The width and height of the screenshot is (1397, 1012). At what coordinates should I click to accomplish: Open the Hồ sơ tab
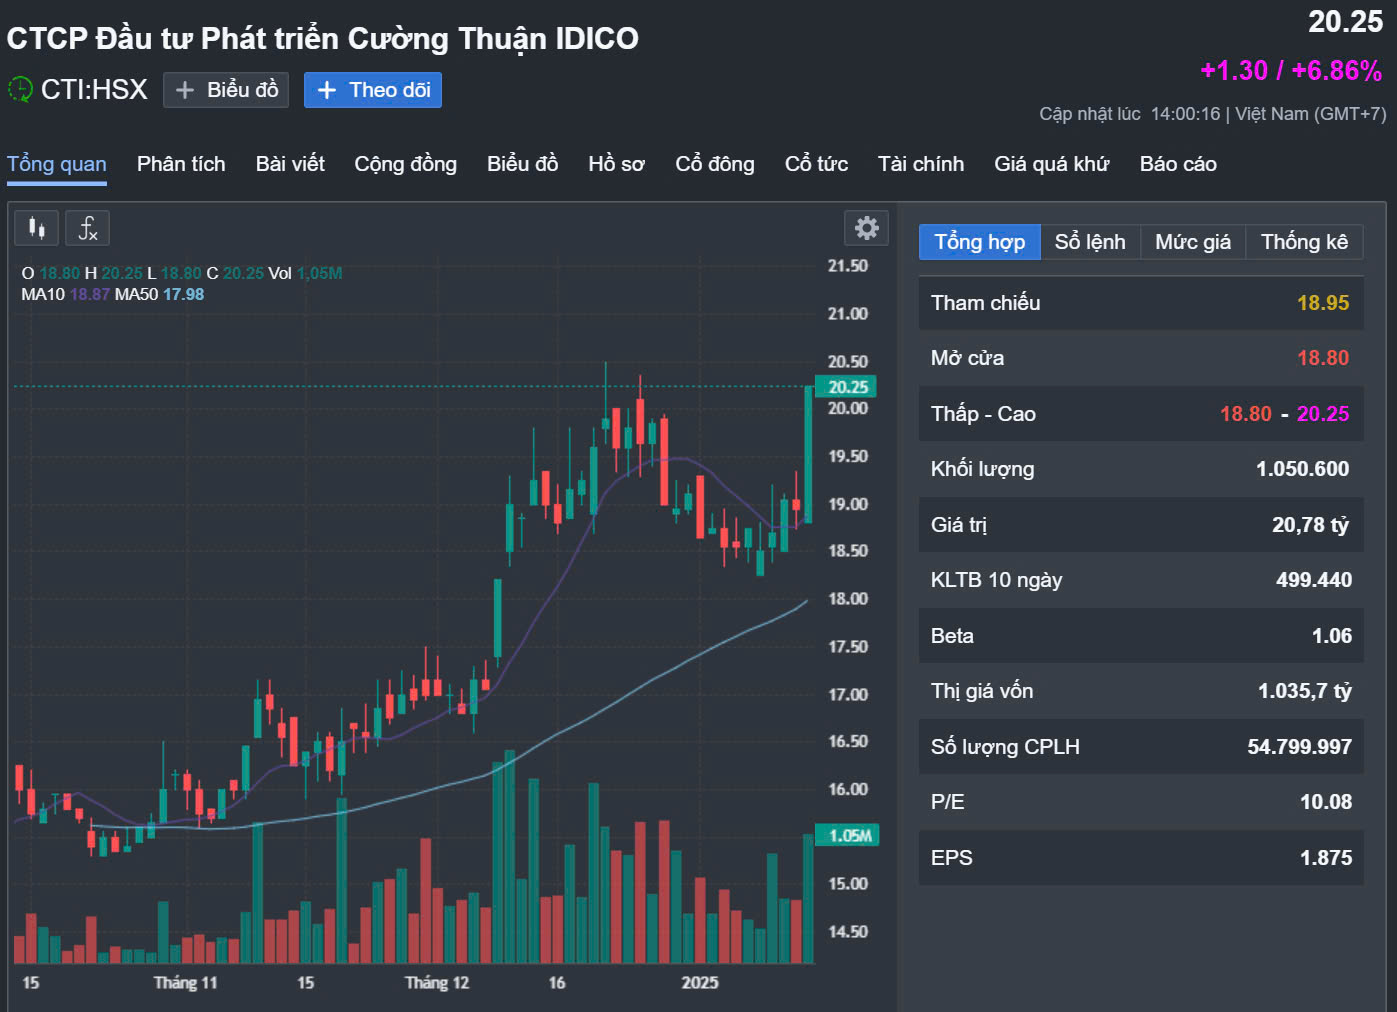click(616, 164)
